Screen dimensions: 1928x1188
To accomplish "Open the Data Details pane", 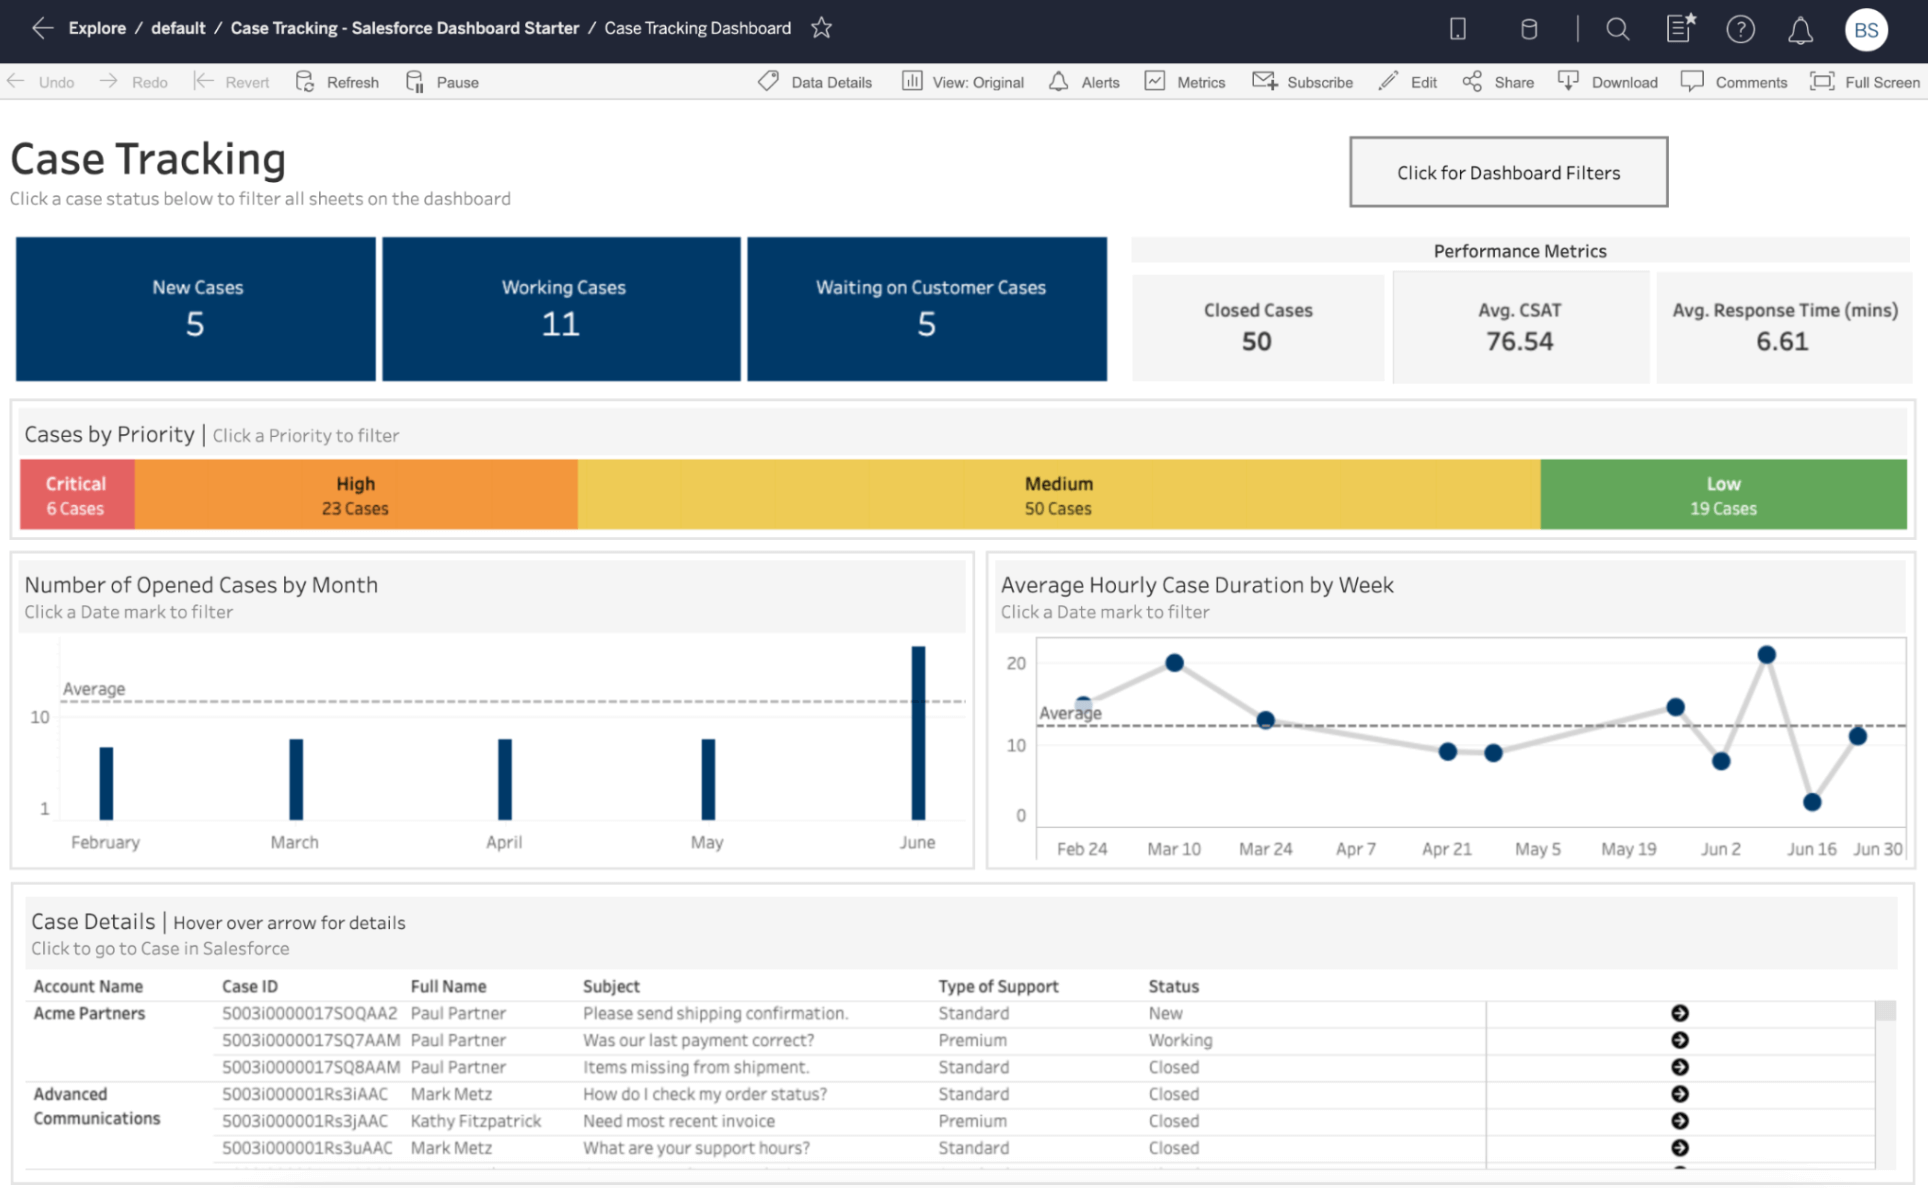I will [815, 82].
